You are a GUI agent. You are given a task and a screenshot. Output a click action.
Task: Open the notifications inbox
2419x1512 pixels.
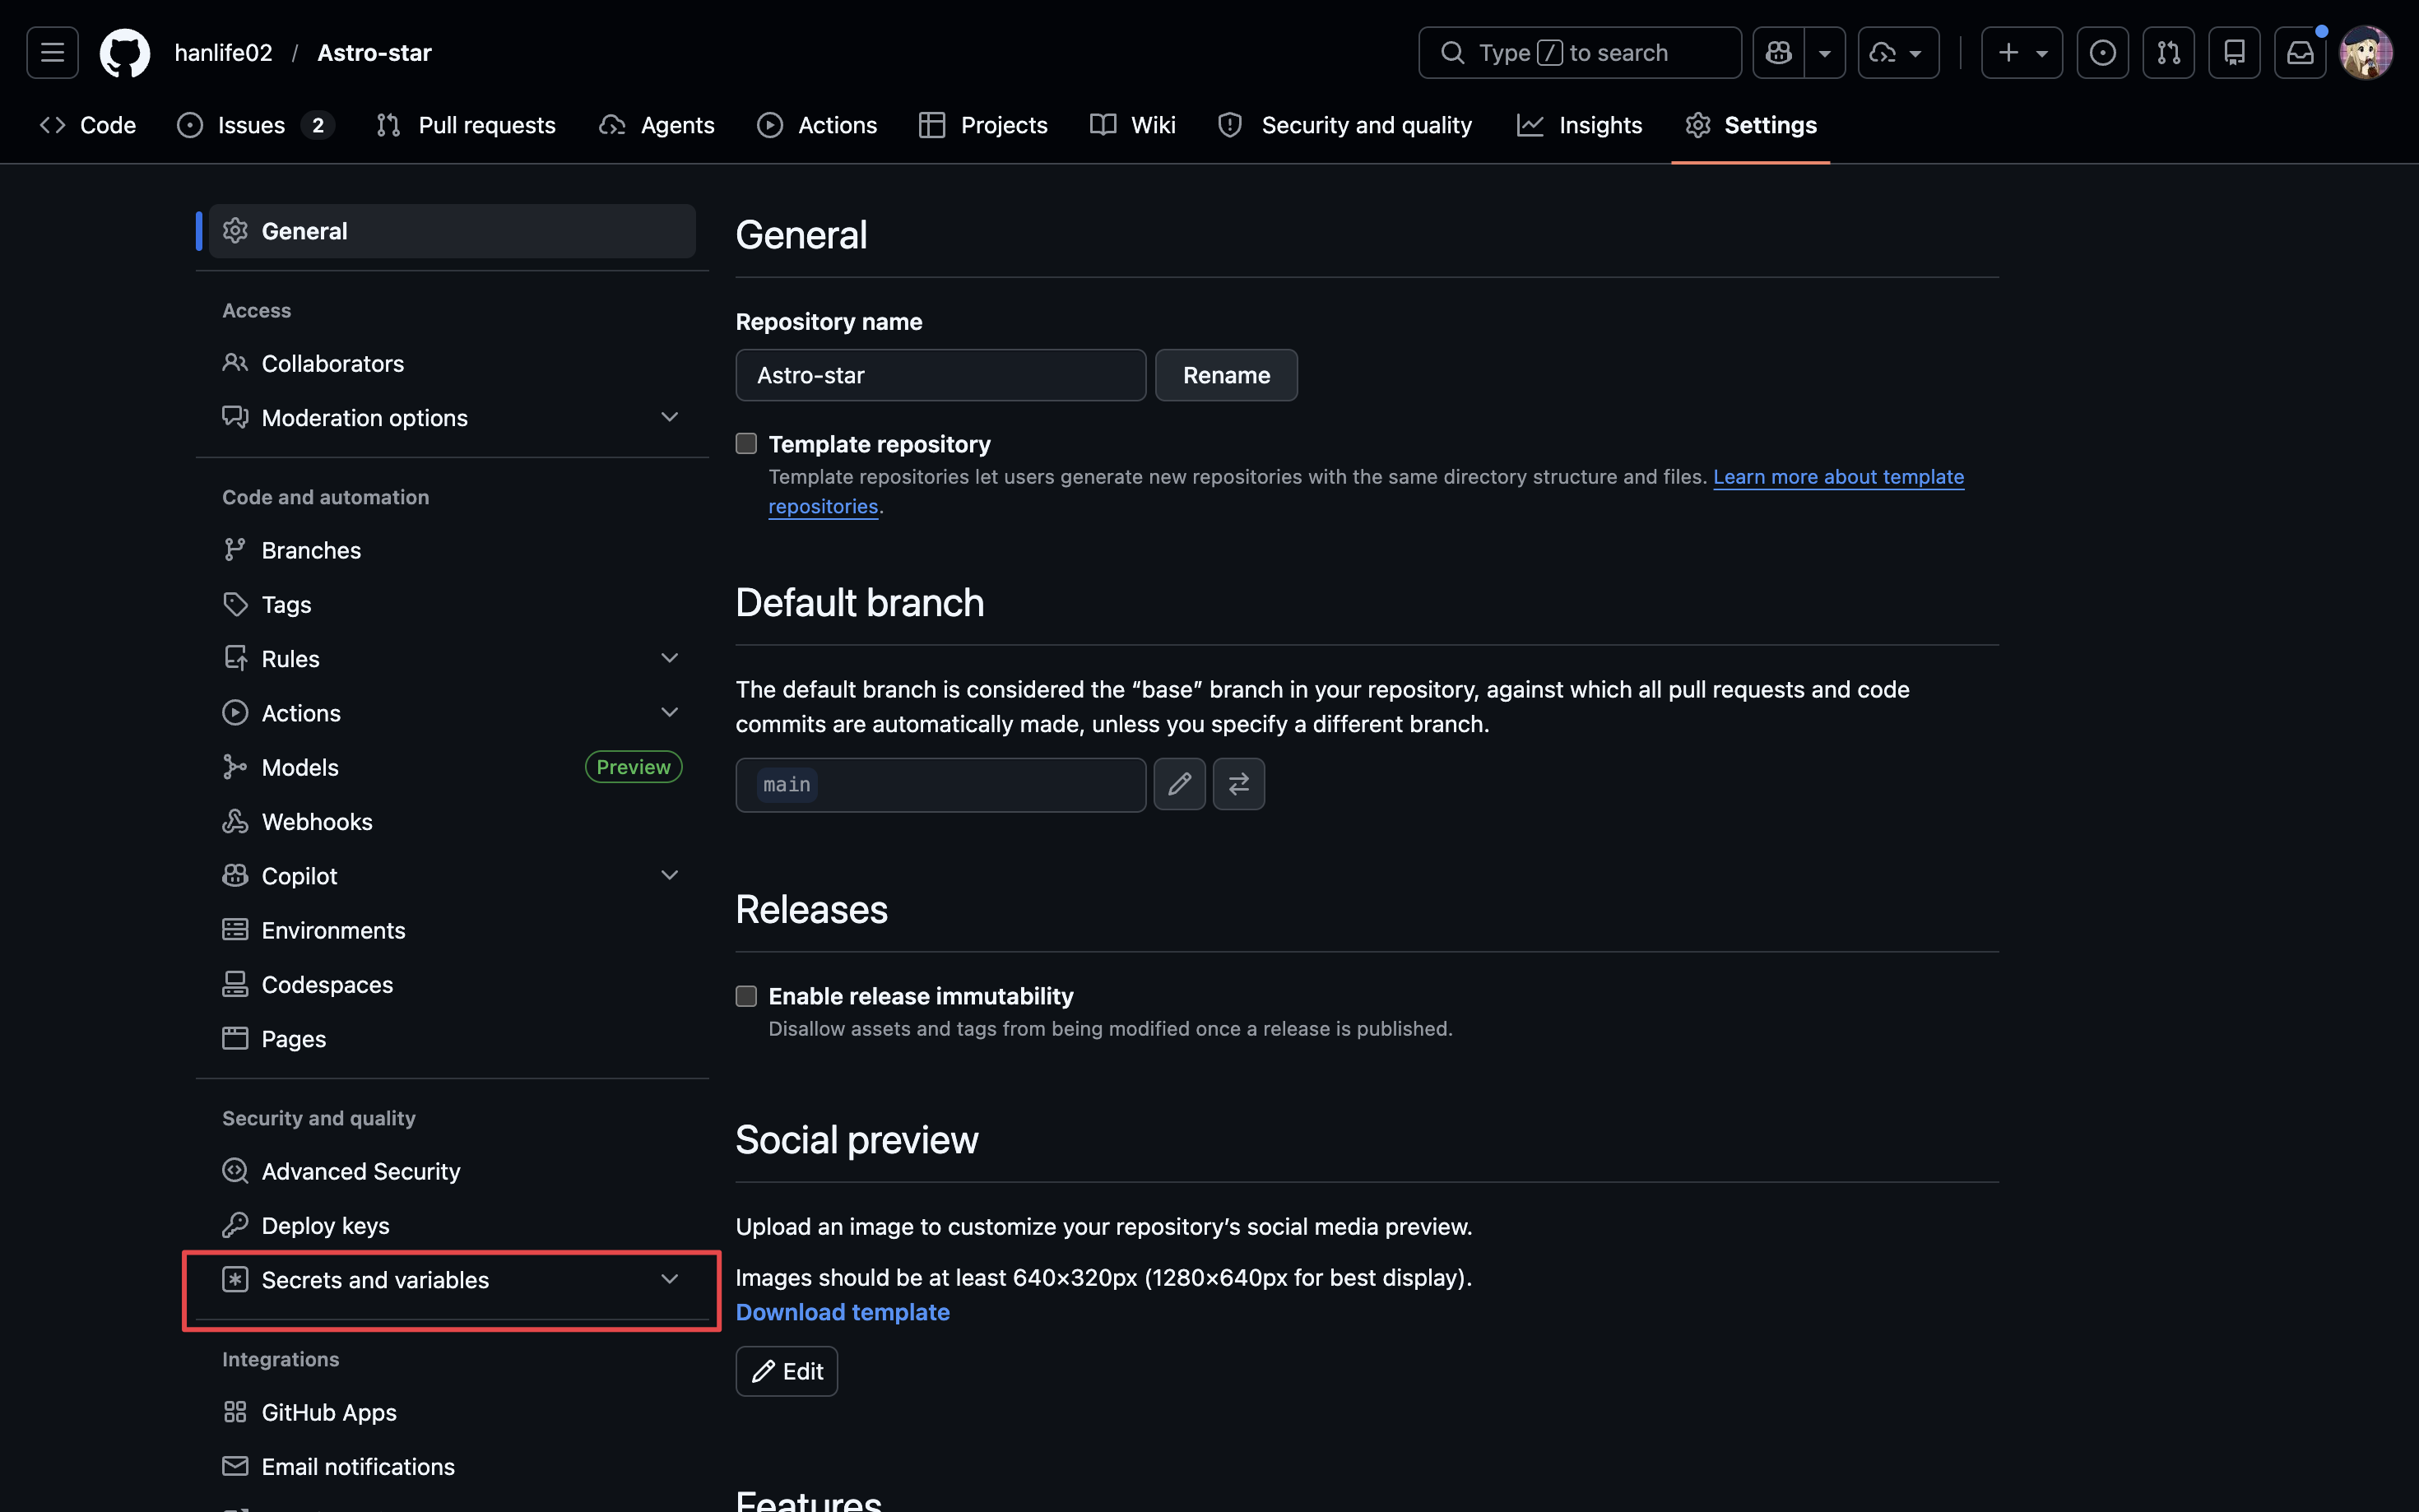click(2300, 52)
